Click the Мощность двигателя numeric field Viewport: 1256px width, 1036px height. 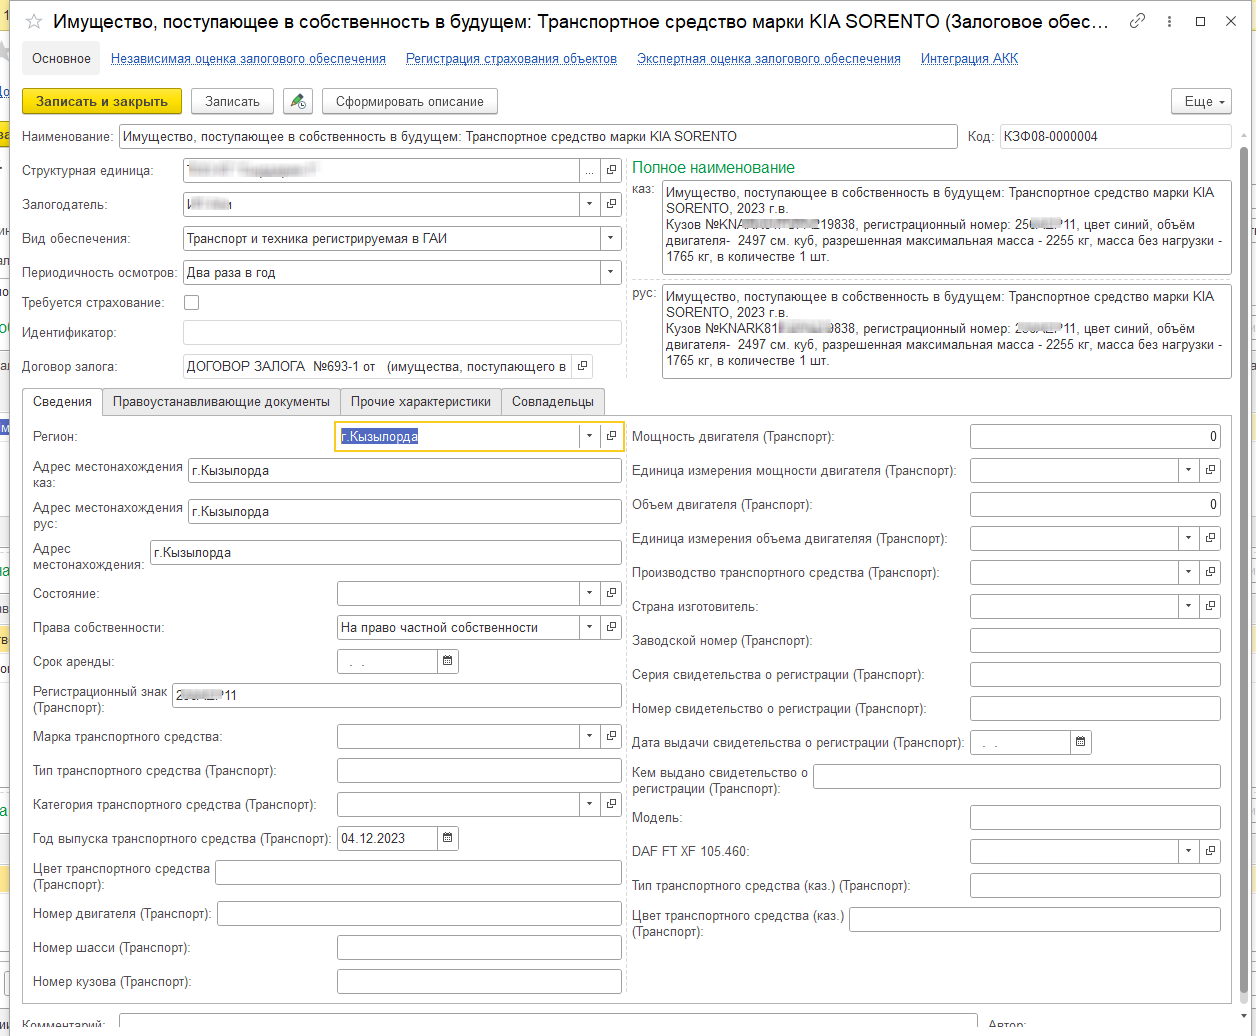pos(1095,436)
